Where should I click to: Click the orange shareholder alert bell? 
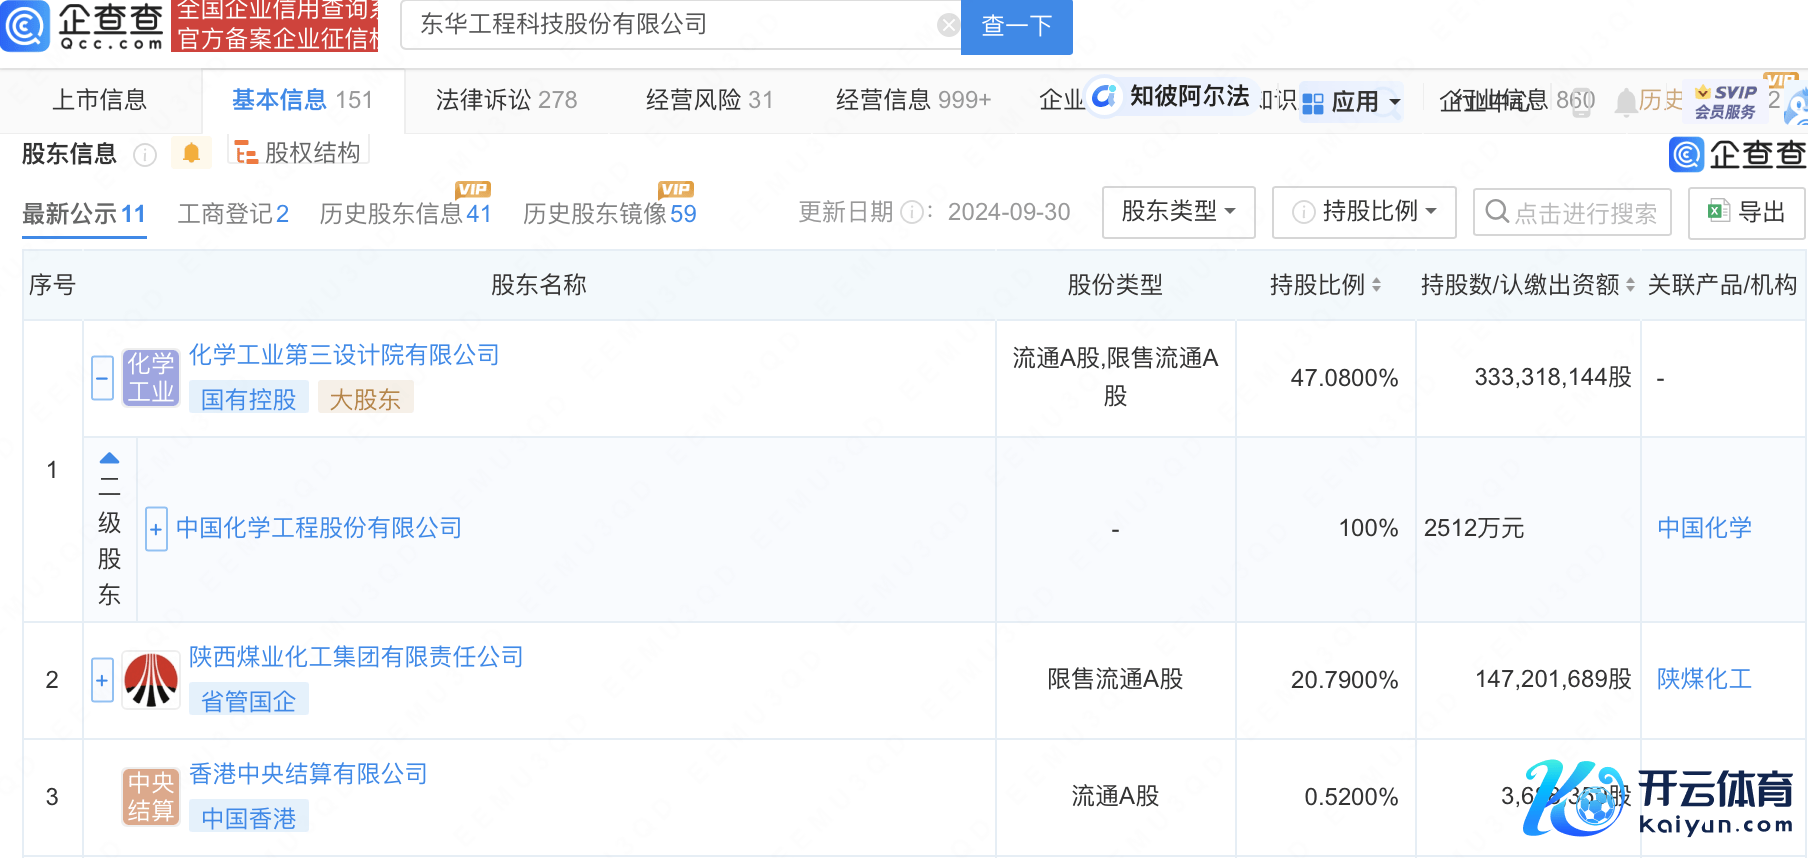191,153
